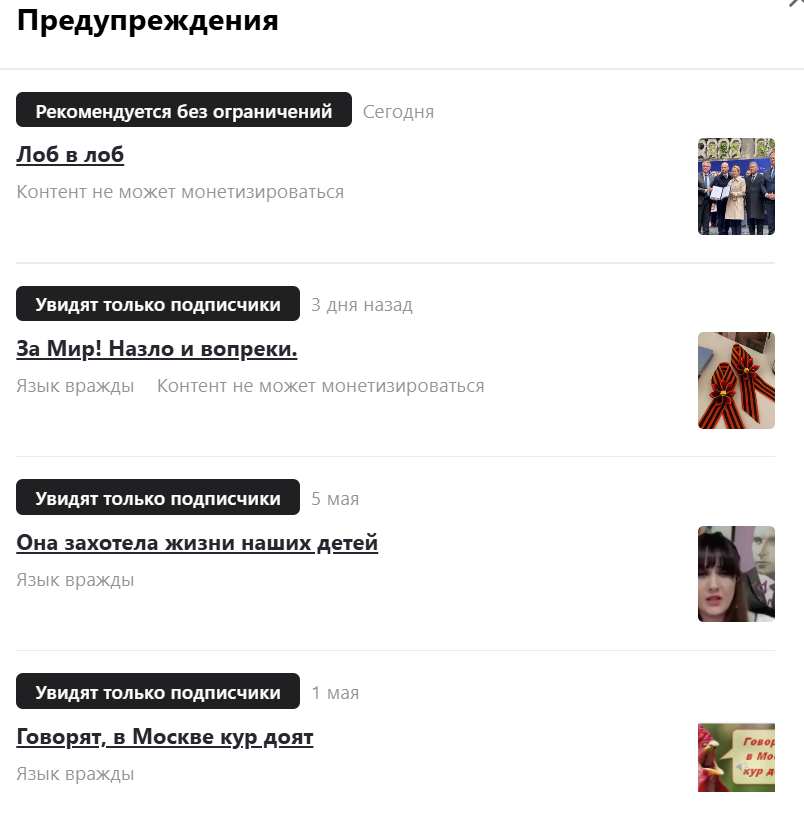Click the rooster thumbnail image
804x815 pixels.
click(x=736, y=758)
